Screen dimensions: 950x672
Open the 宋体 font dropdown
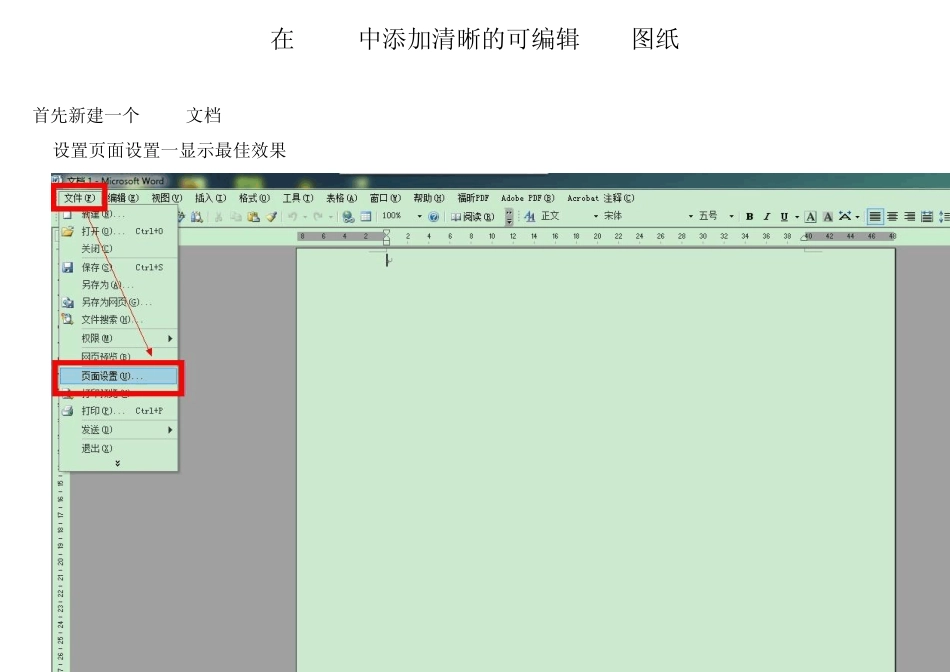(x=690, y=216)
